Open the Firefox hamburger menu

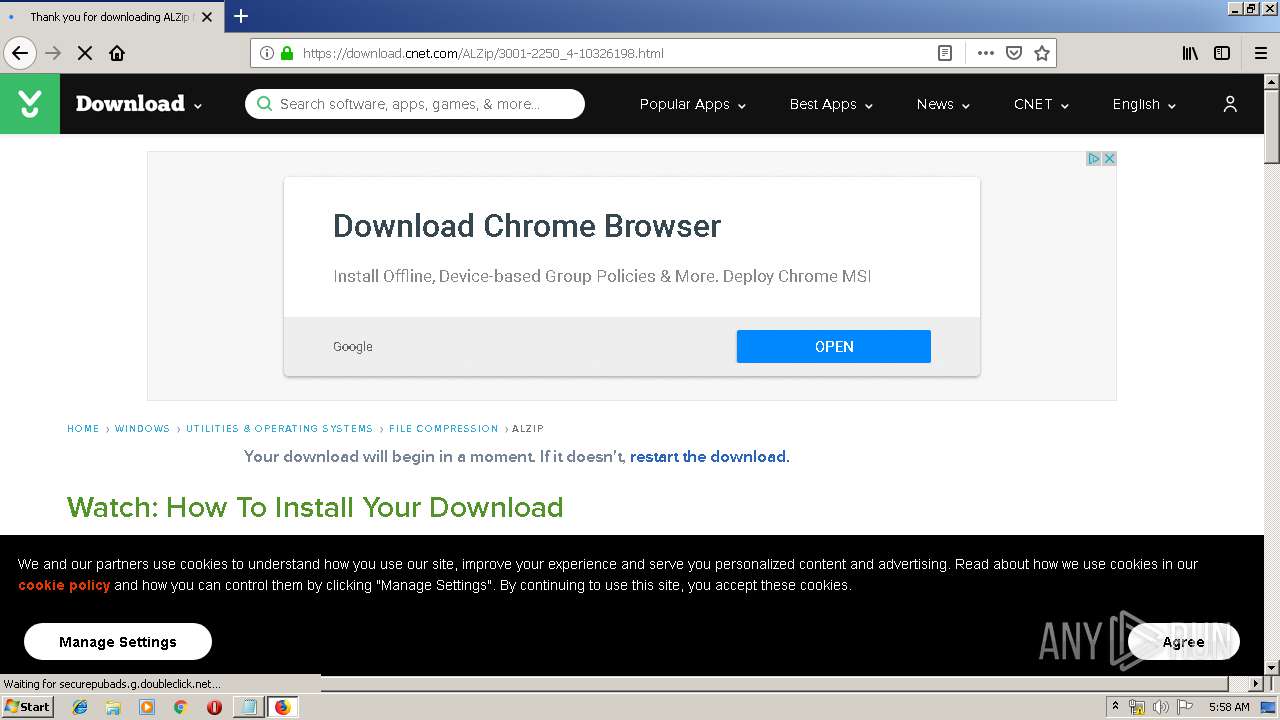[1260, 53]
